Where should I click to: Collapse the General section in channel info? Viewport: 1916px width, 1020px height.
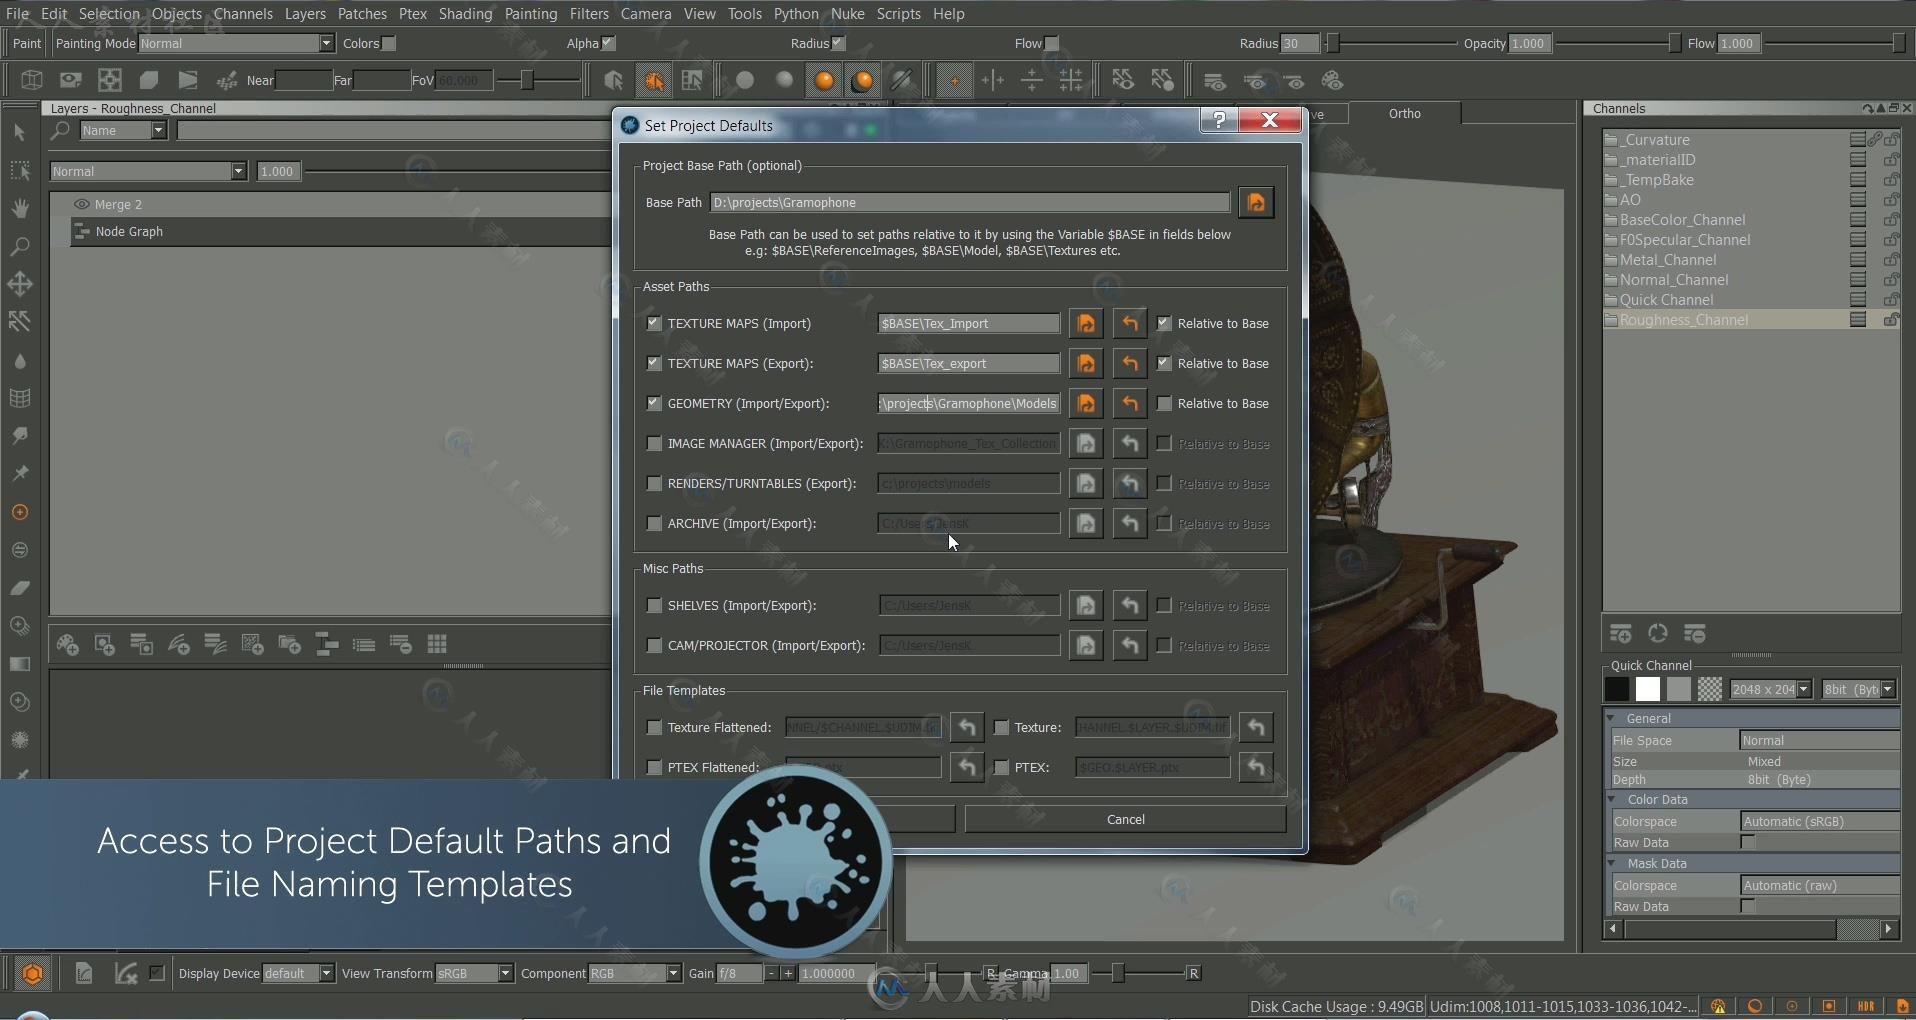tap(1612, 718)
